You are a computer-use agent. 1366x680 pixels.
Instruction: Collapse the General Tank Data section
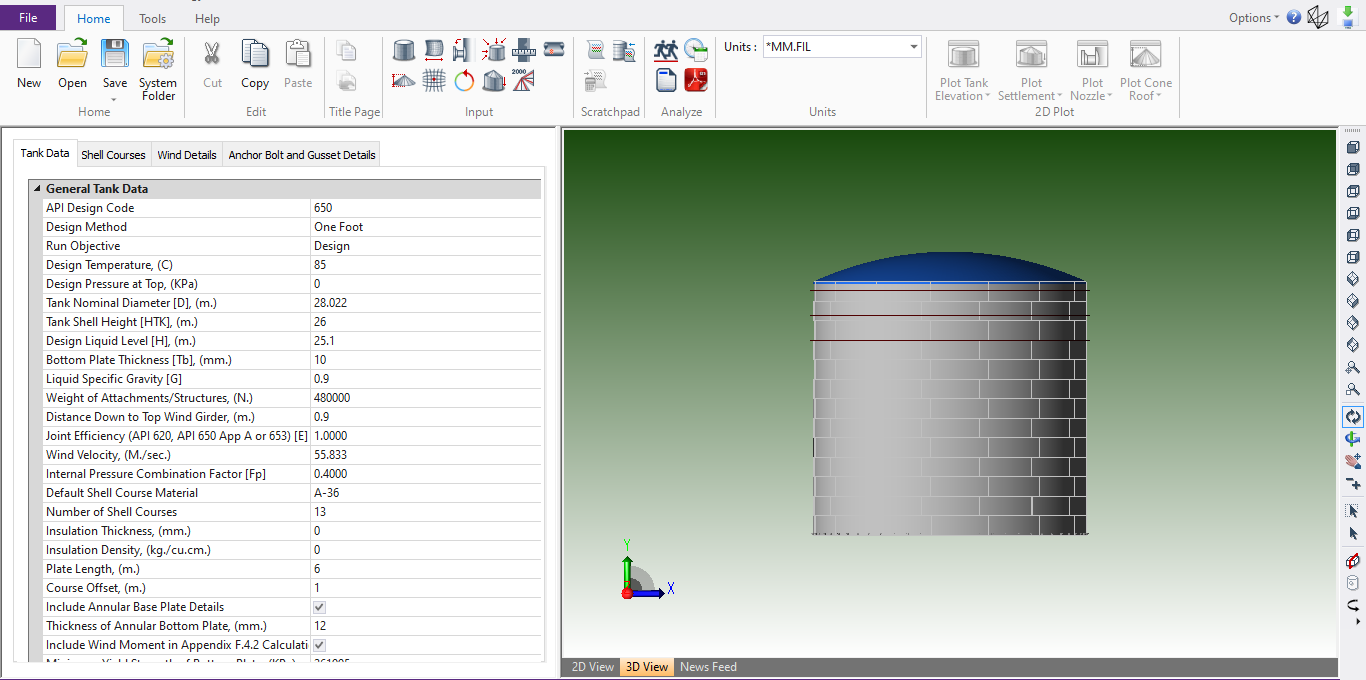(x=38, y=189)
